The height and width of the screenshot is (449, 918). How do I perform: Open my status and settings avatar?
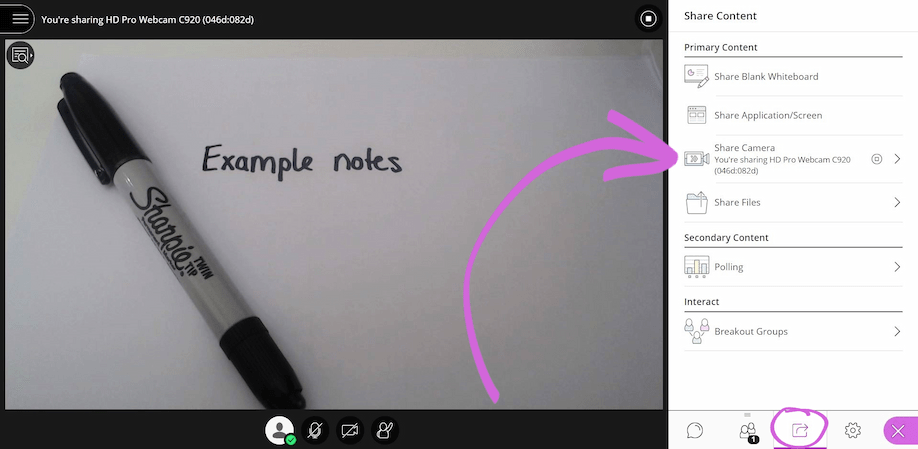(279, 430)
